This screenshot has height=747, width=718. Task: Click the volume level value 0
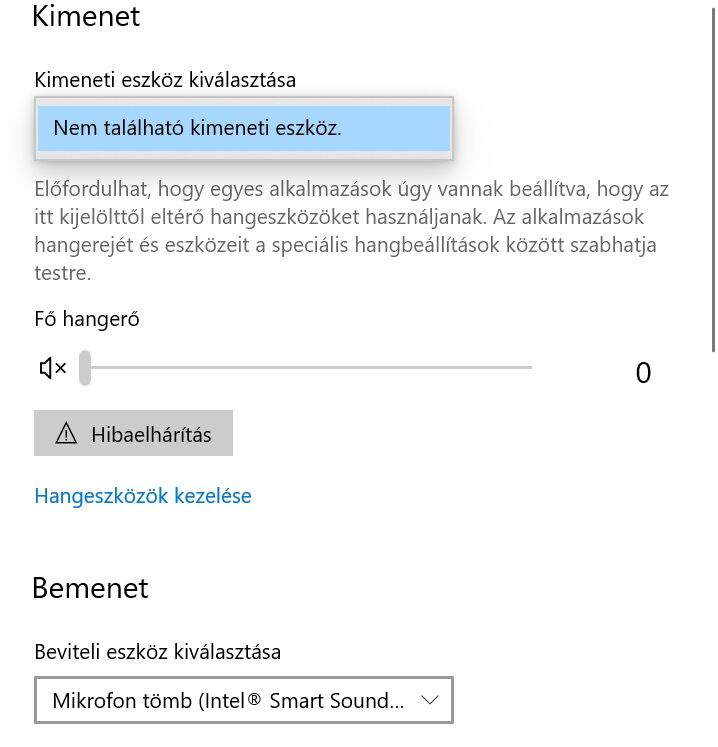tap(643, 373)
